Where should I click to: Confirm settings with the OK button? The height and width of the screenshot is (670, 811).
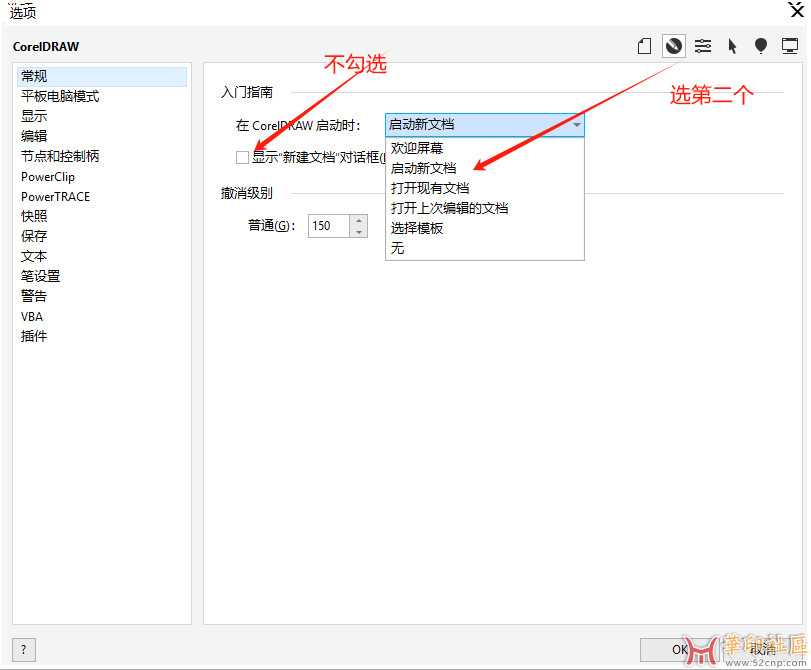coord(679,649)
